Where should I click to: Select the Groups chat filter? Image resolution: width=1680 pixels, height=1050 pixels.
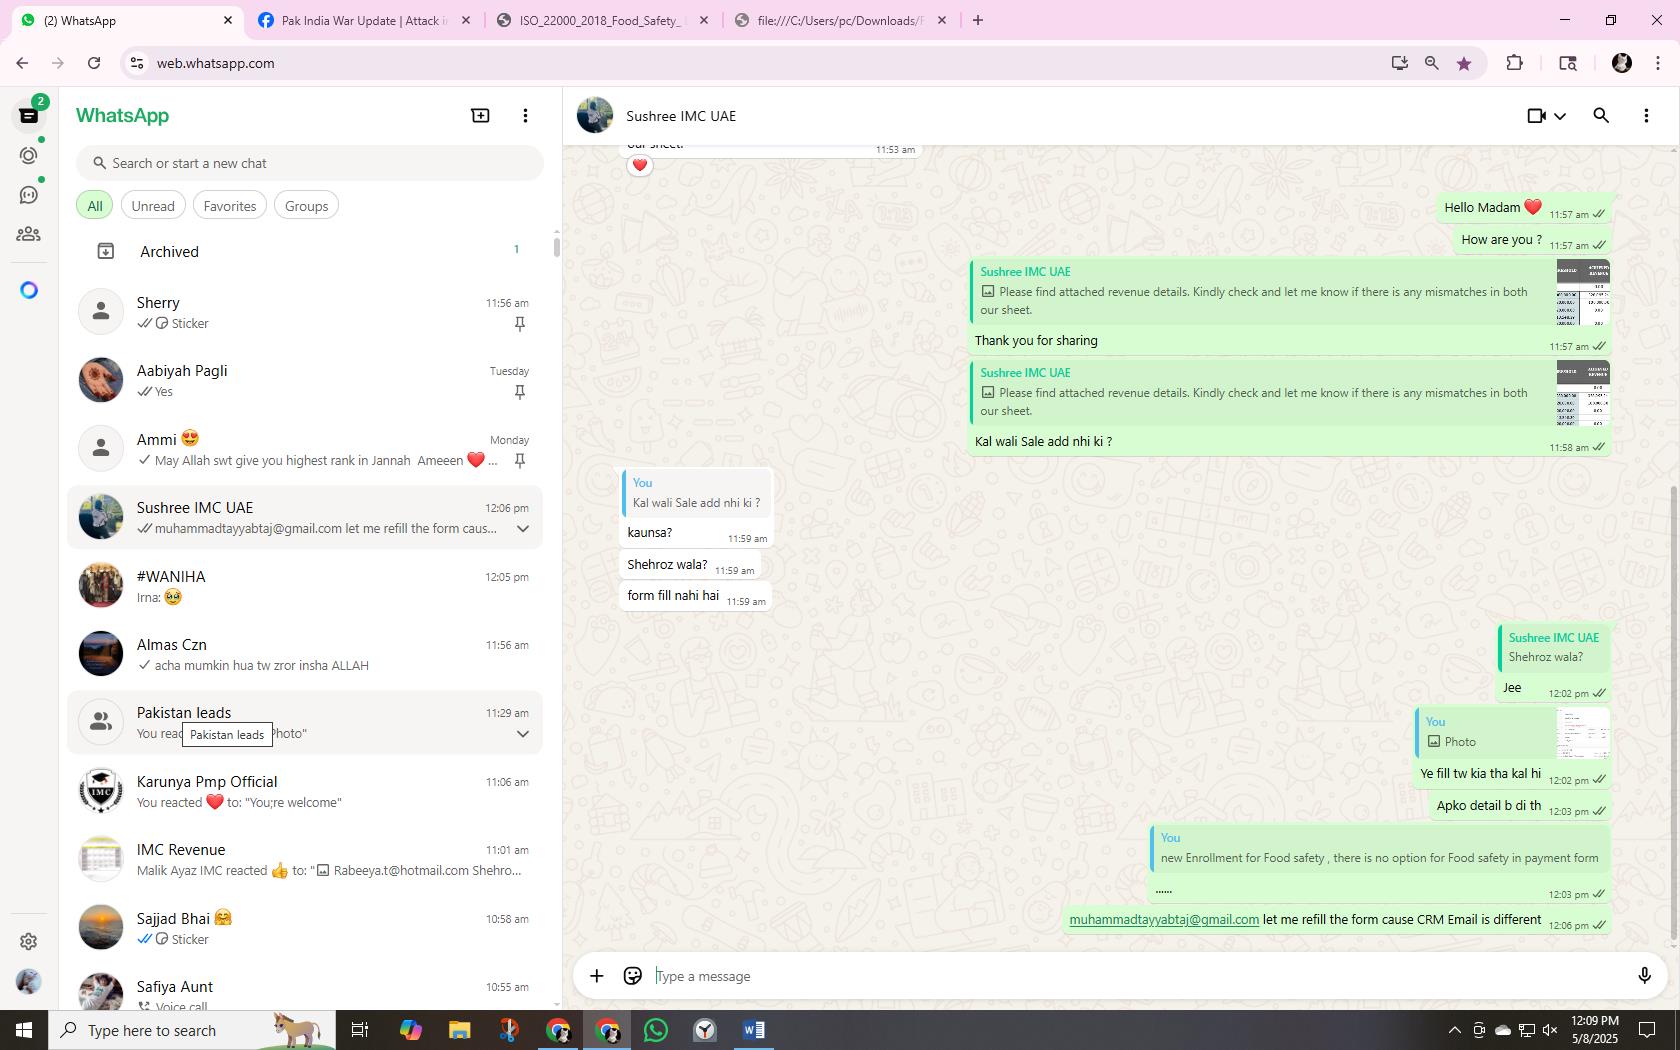point(306,206)
